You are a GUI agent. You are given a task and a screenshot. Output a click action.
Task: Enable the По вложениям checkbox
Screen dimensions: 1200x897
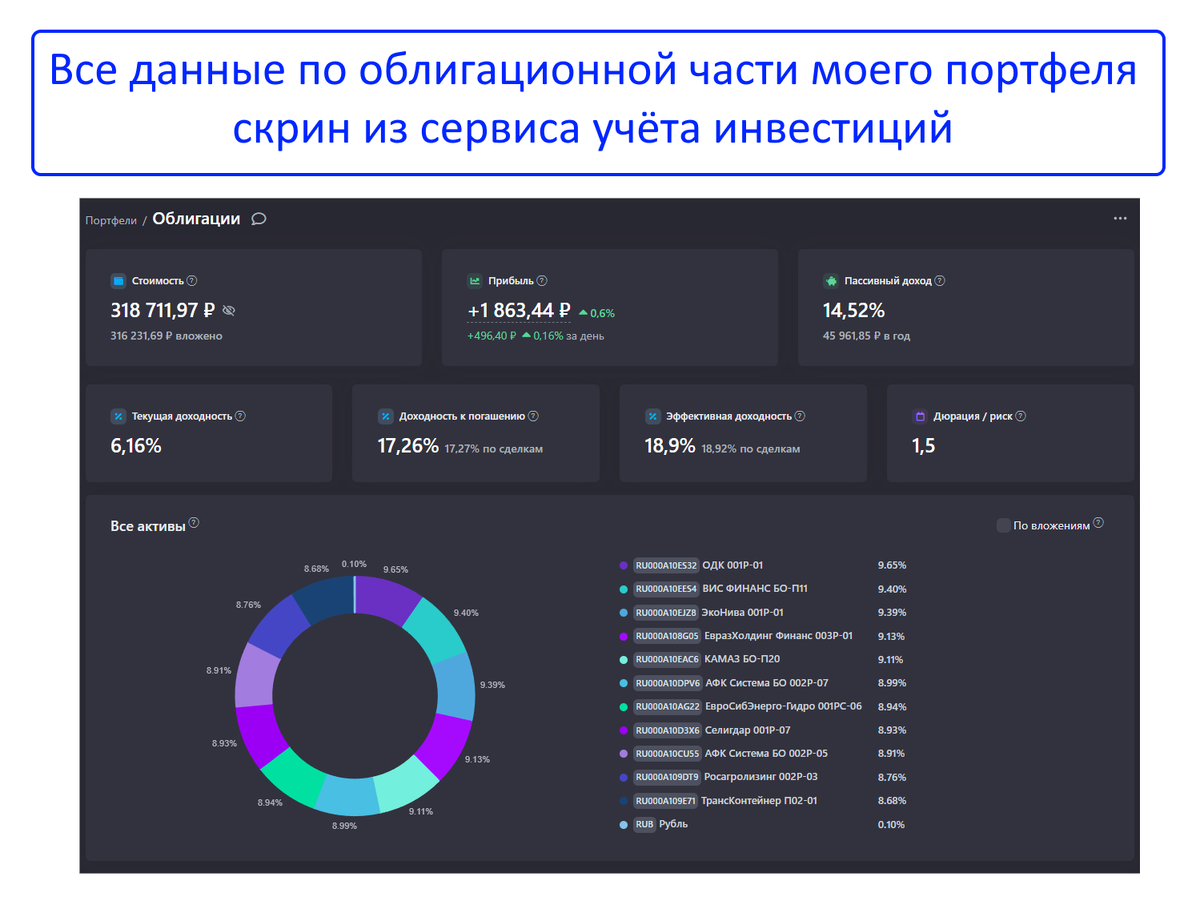[x=1003, y=525]
